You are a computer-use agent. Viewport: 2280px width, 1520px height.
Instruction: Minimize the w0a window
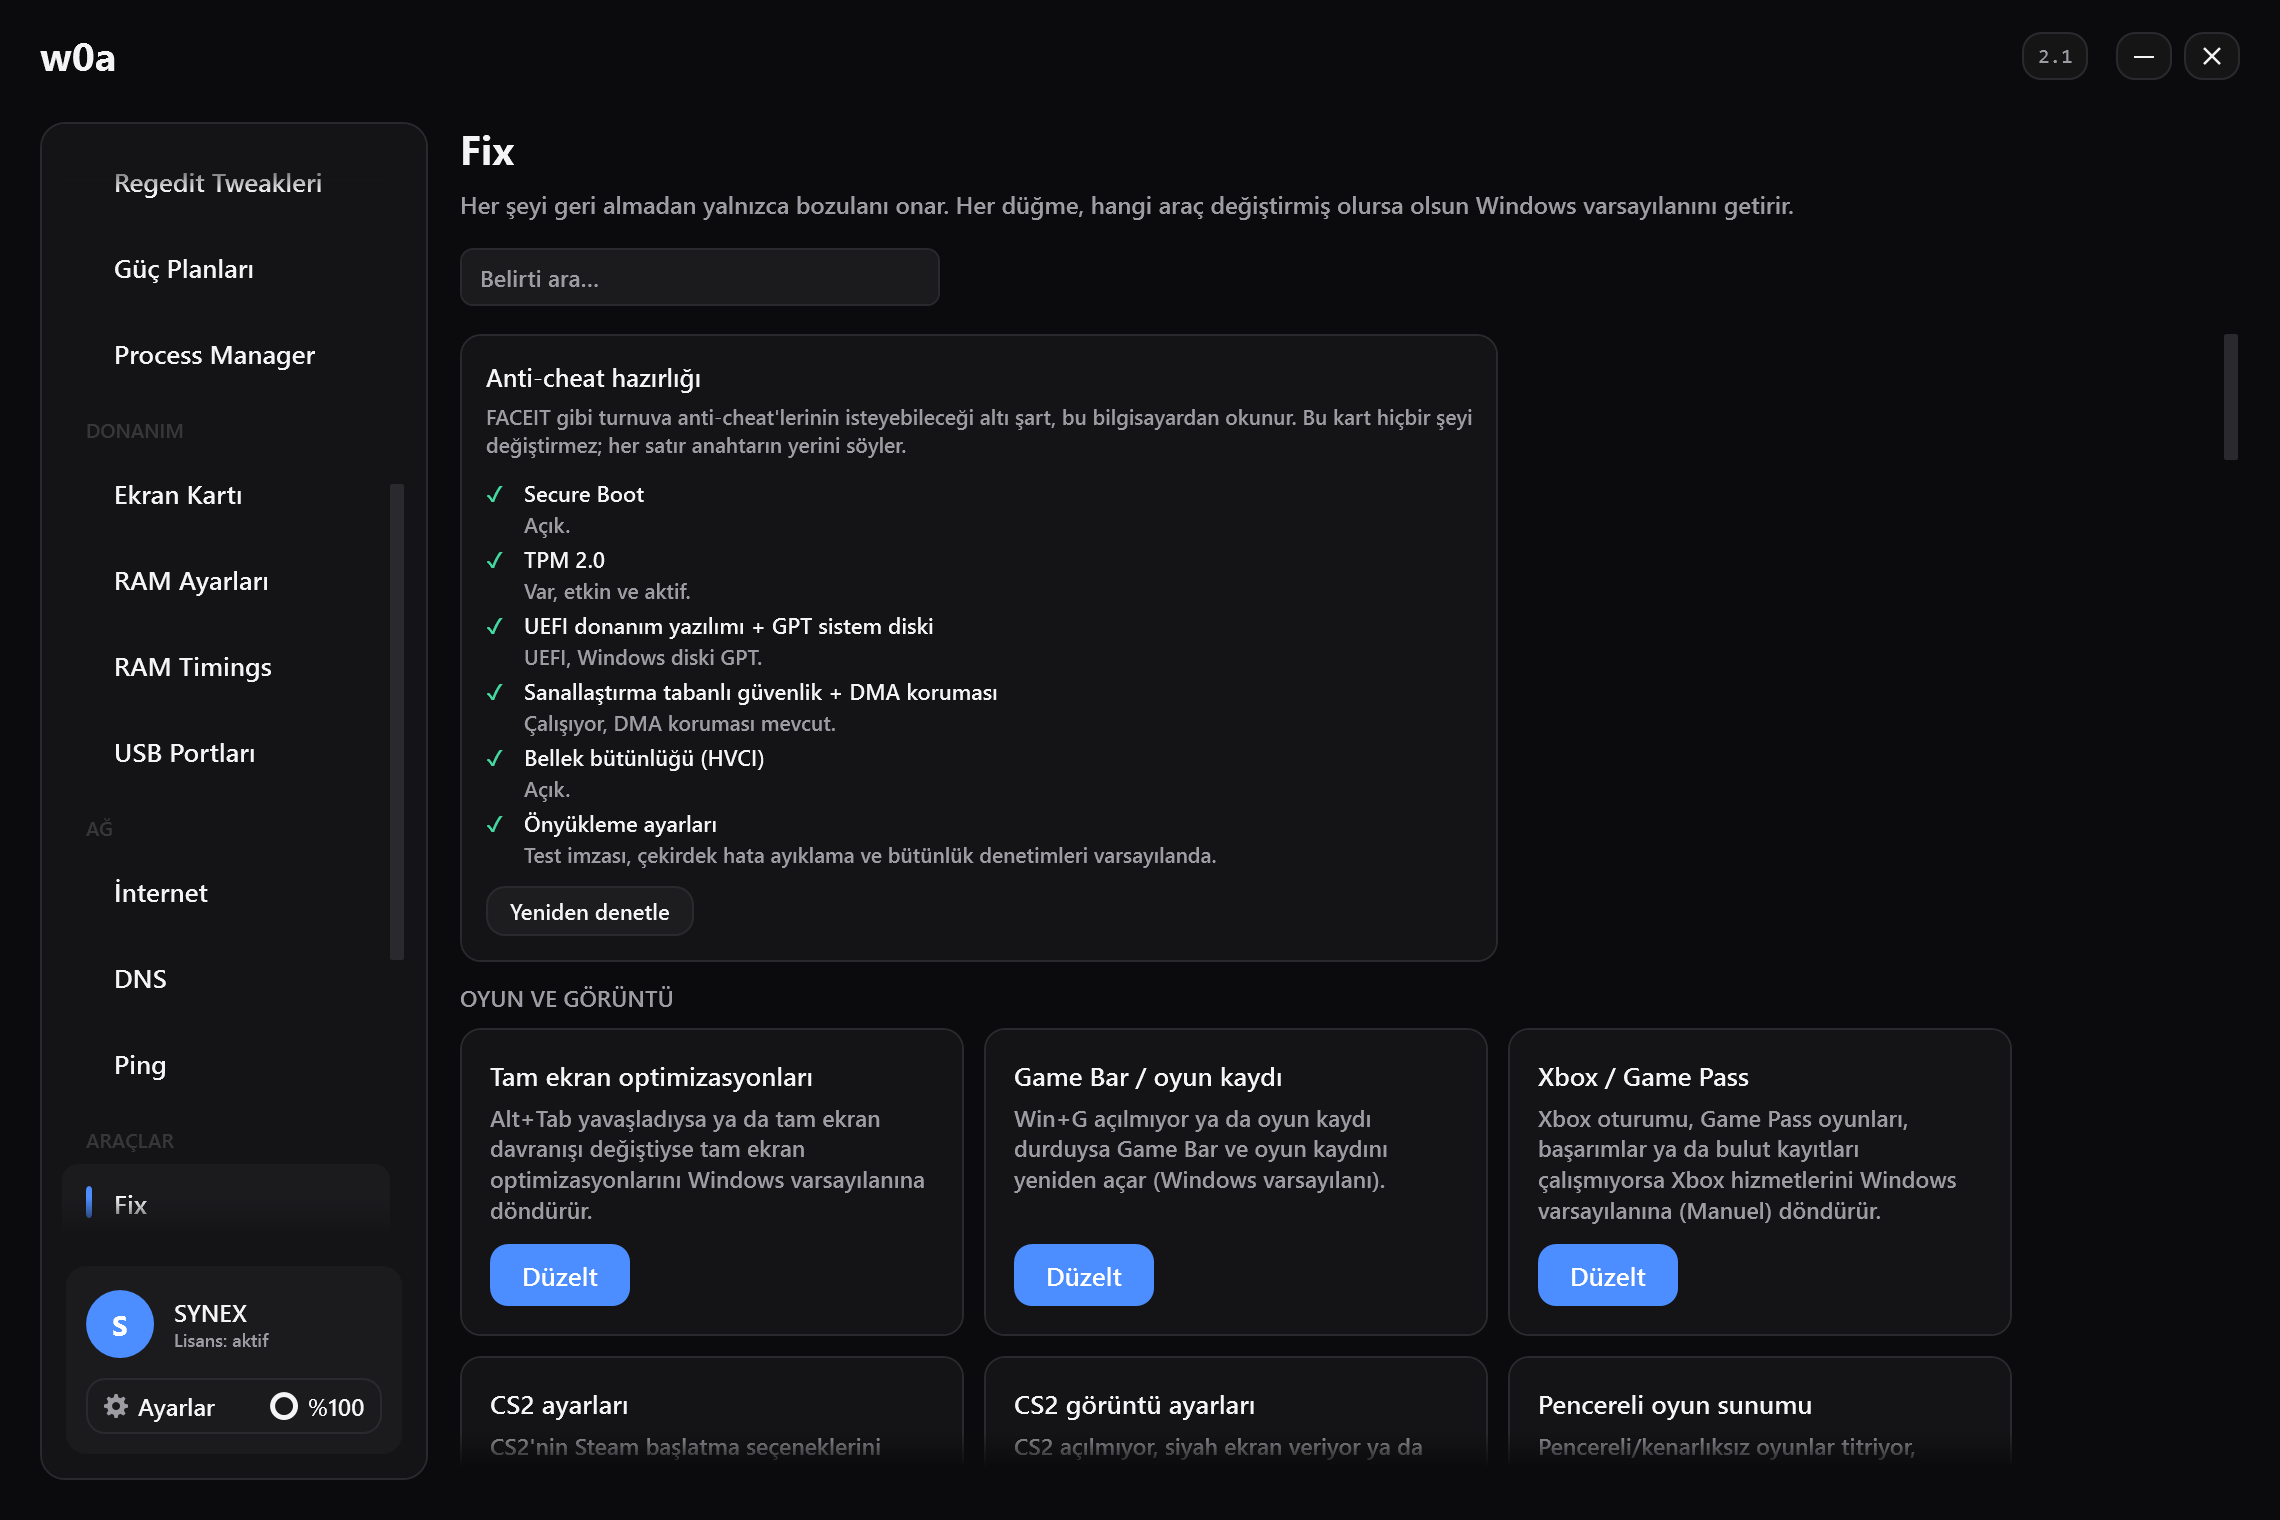tap(2144, 56)
